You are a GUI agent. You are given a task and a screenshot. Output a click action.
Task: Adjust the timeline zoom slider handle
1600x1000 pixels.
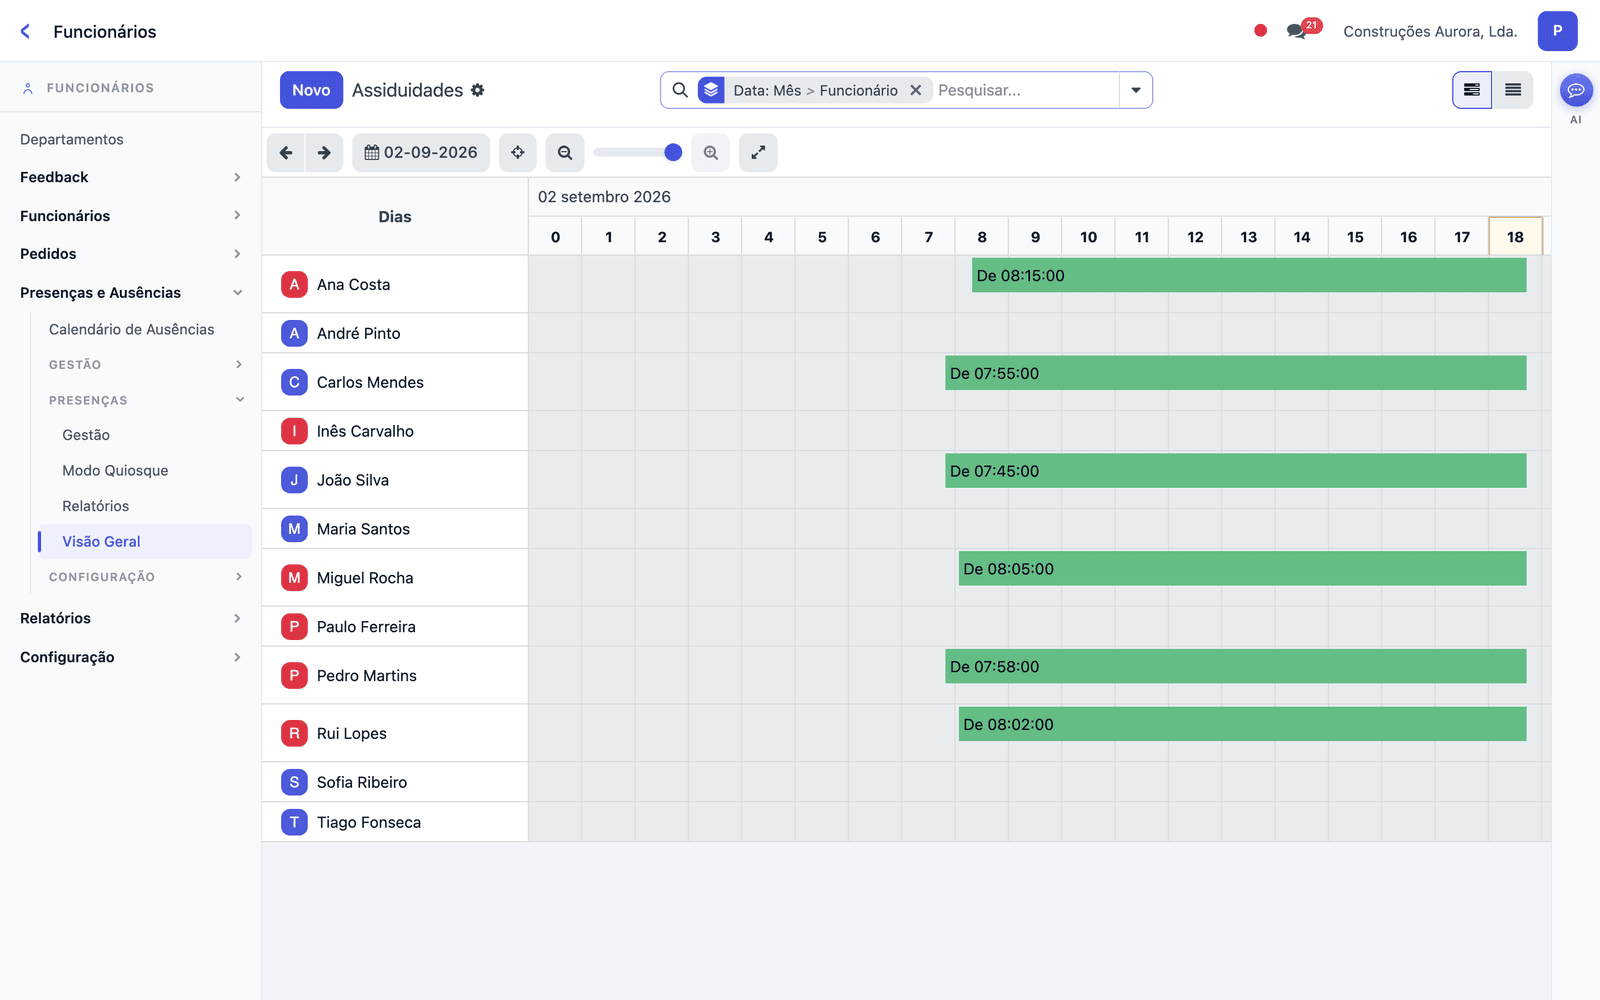coord(673,152)
